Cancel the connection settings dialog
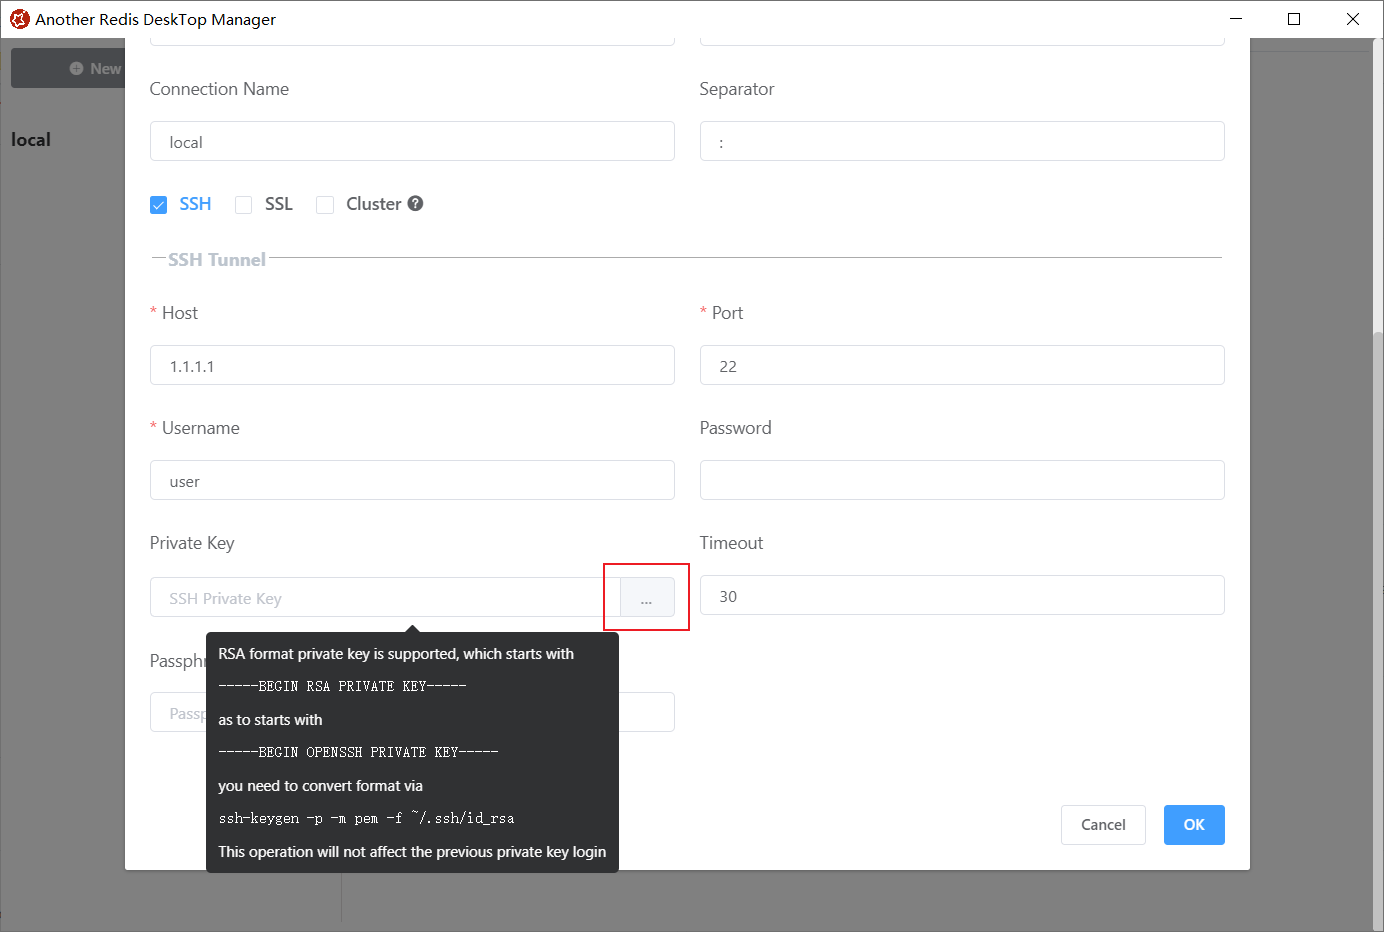The width and height of the screenshot is (1384, 932). (1103, 824)
